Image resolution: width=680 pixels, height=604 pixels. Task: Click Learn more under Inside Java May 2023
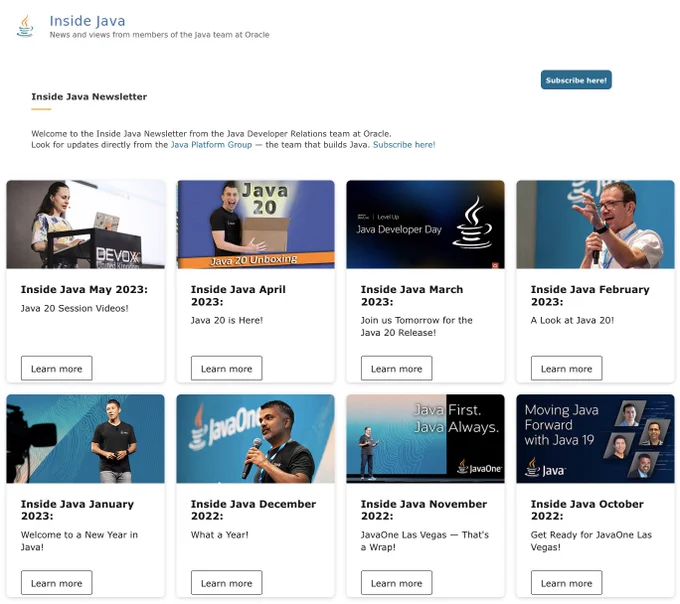click(x=57, y=369)
